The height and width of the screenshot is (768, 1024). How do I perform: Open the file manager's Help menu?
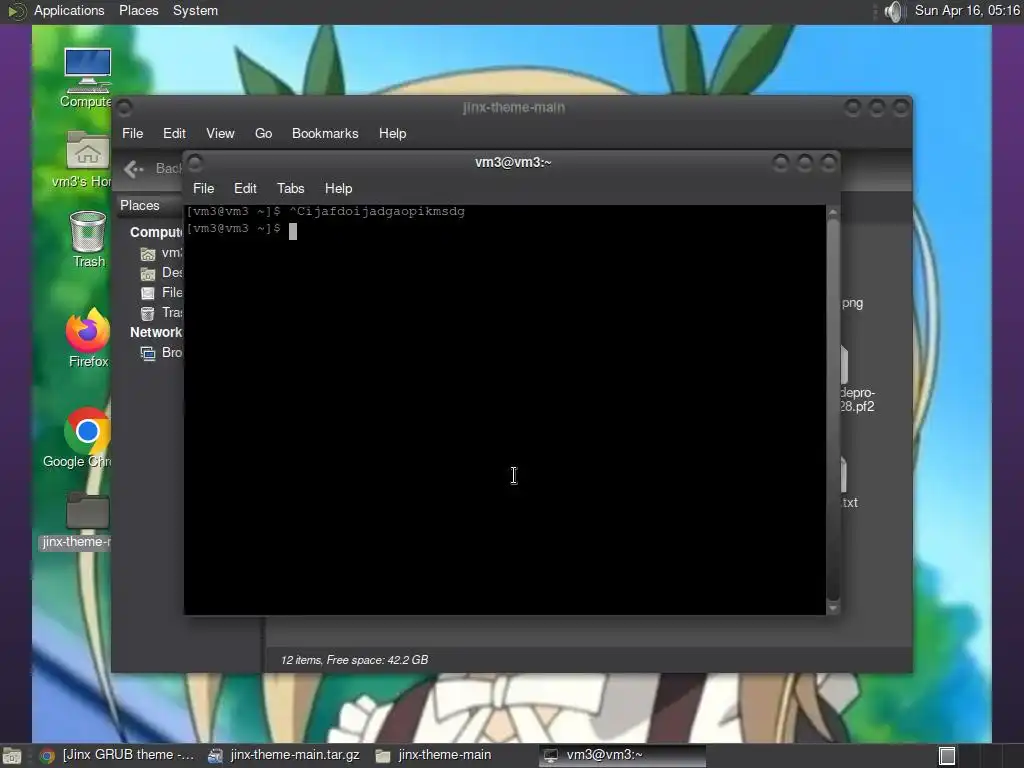[392, 133]
